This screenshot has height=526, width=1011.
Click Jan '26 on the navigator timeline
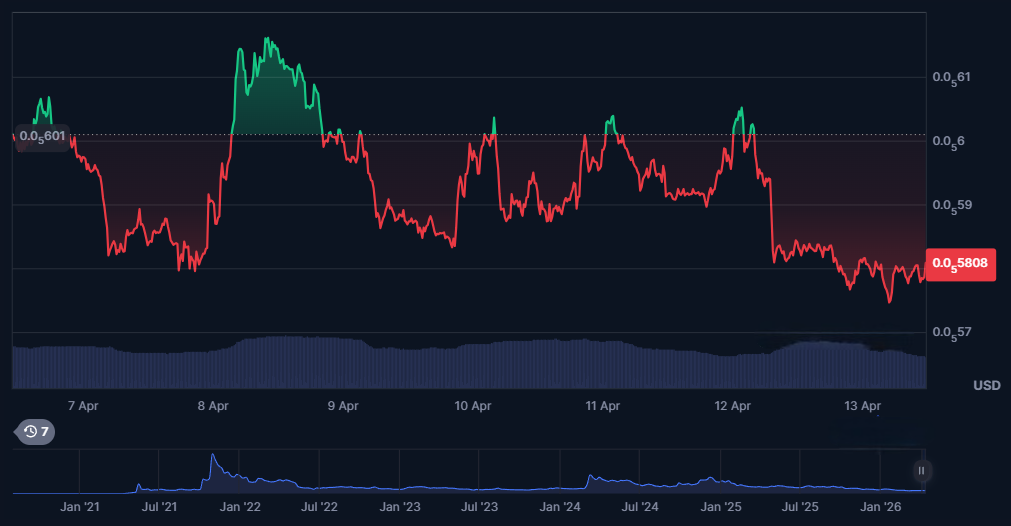coord(880,508)
